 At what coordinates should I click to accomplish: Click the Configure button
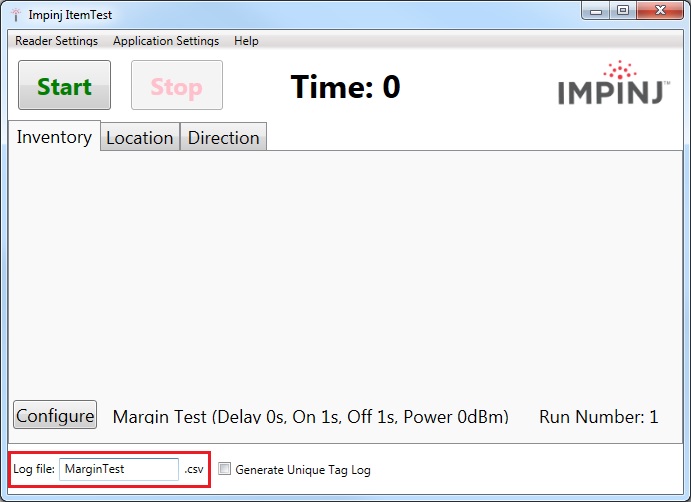(x=55, y=415)
